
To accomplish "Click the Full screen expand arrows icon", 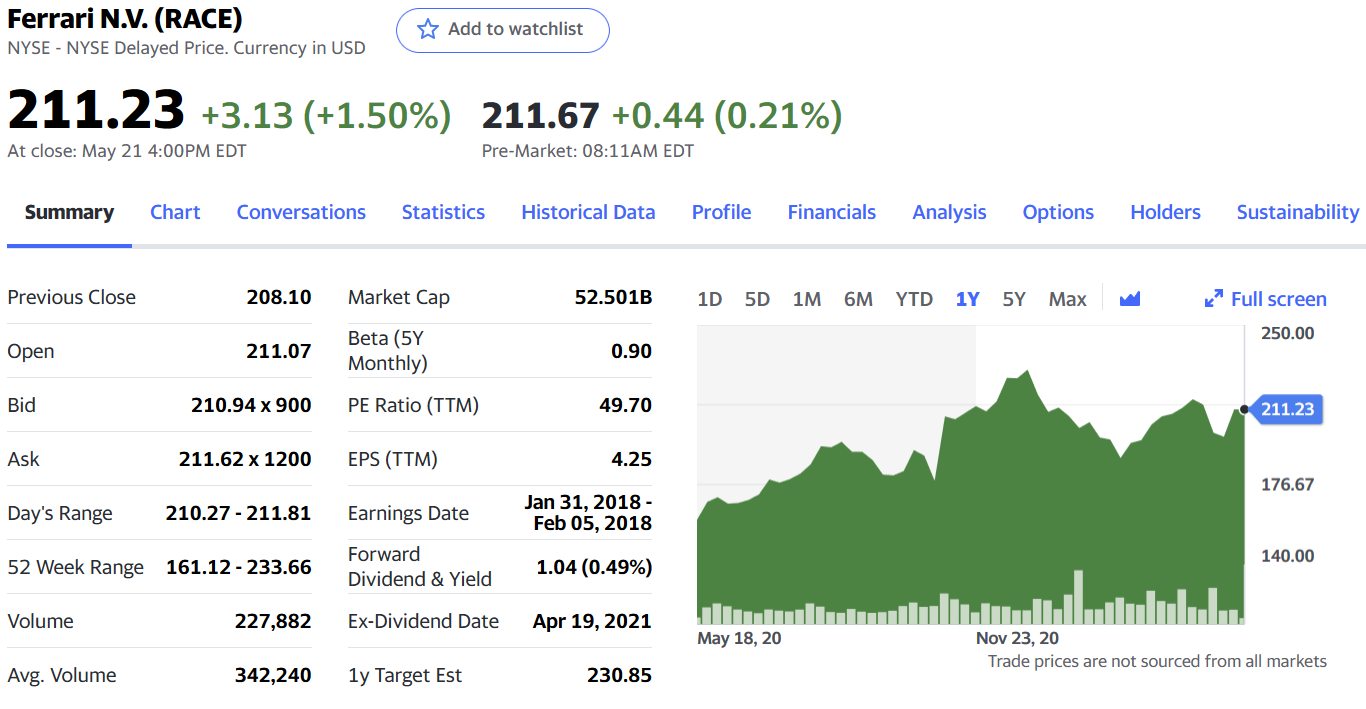I will coord(1214,298).
